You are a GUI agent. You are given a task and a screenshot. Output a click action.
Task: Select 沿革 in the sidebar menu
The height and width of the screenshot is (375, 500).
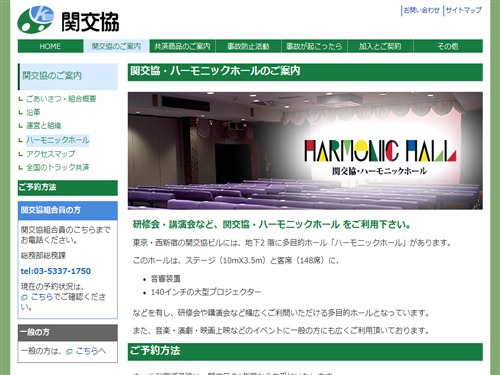pyautogui.click(x=33, y=112)
